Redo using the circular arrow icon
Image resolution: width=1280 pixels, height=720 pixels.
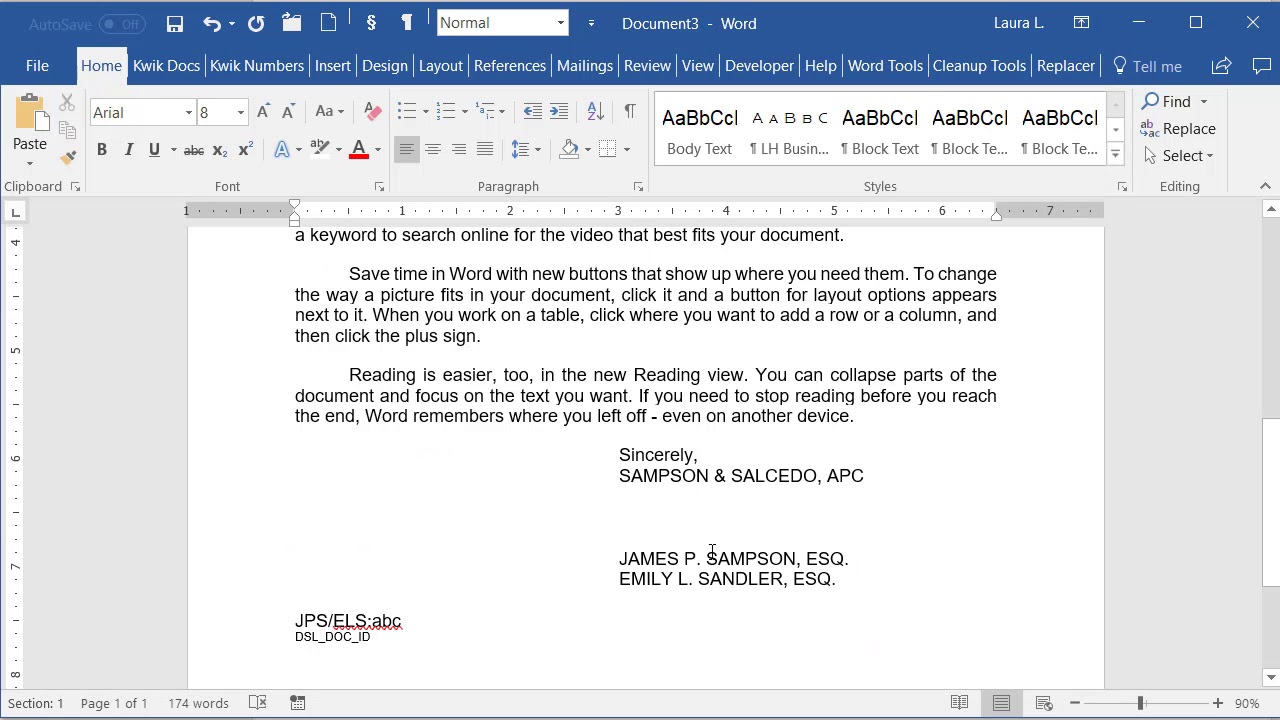[x=256, y=23]
